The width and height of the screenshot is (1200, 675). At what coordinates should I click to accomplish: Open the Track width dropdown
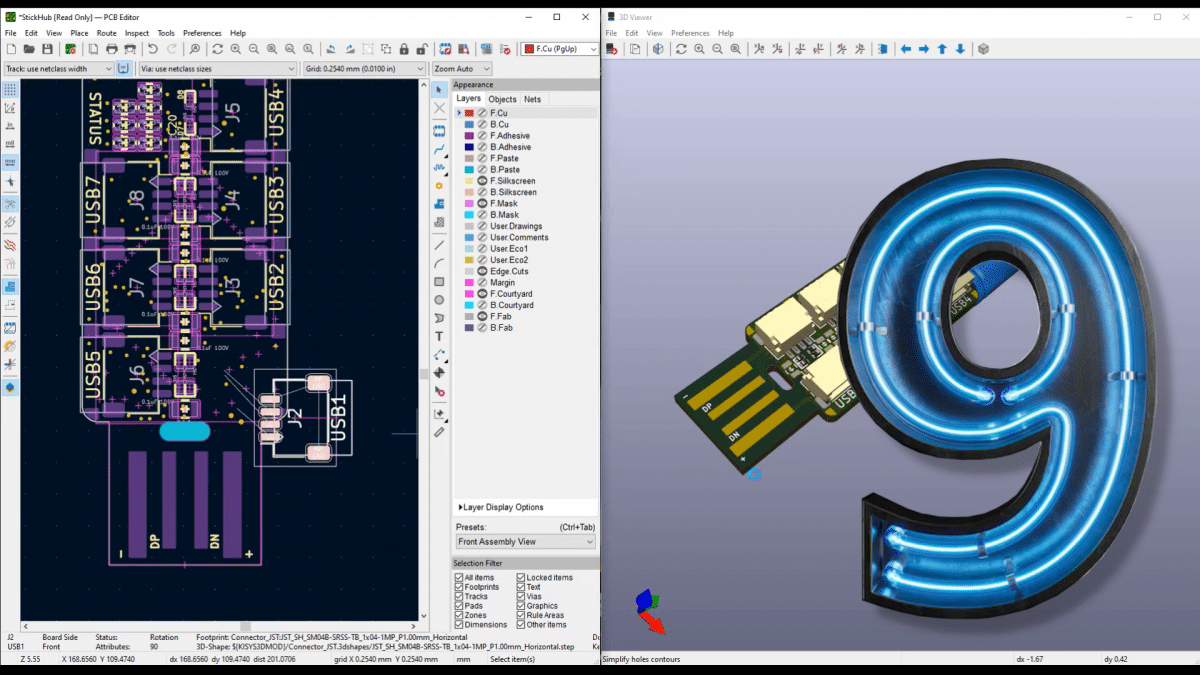tap(58, 69)
